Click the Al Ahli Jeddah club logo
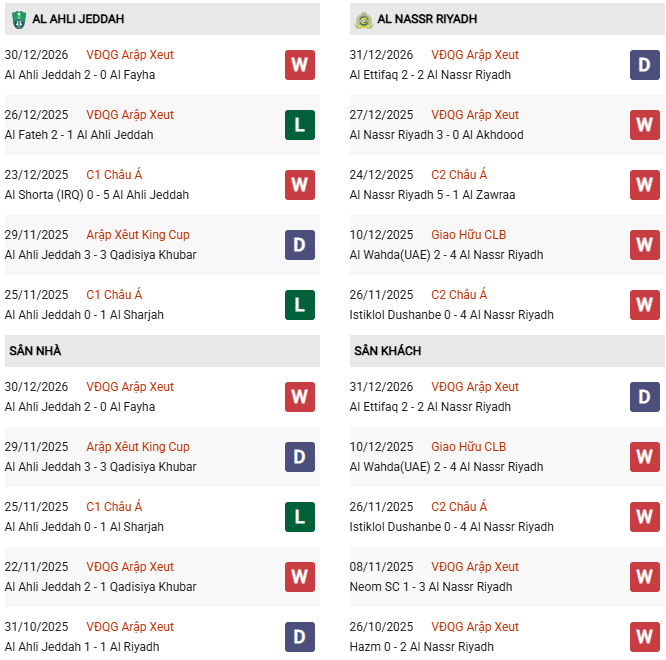666x660 pixels. (18, 19)
